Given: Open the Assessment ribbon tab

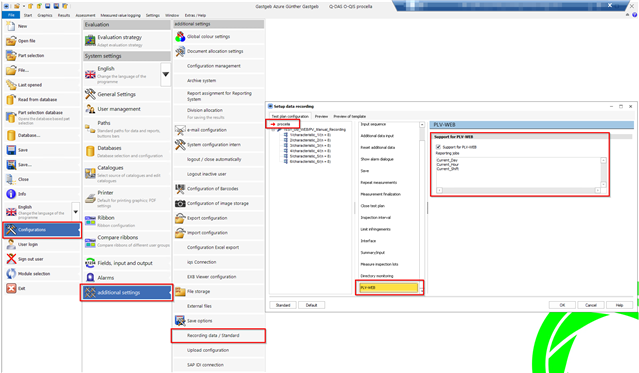Looking at the screenshot, I should [85, 15].
